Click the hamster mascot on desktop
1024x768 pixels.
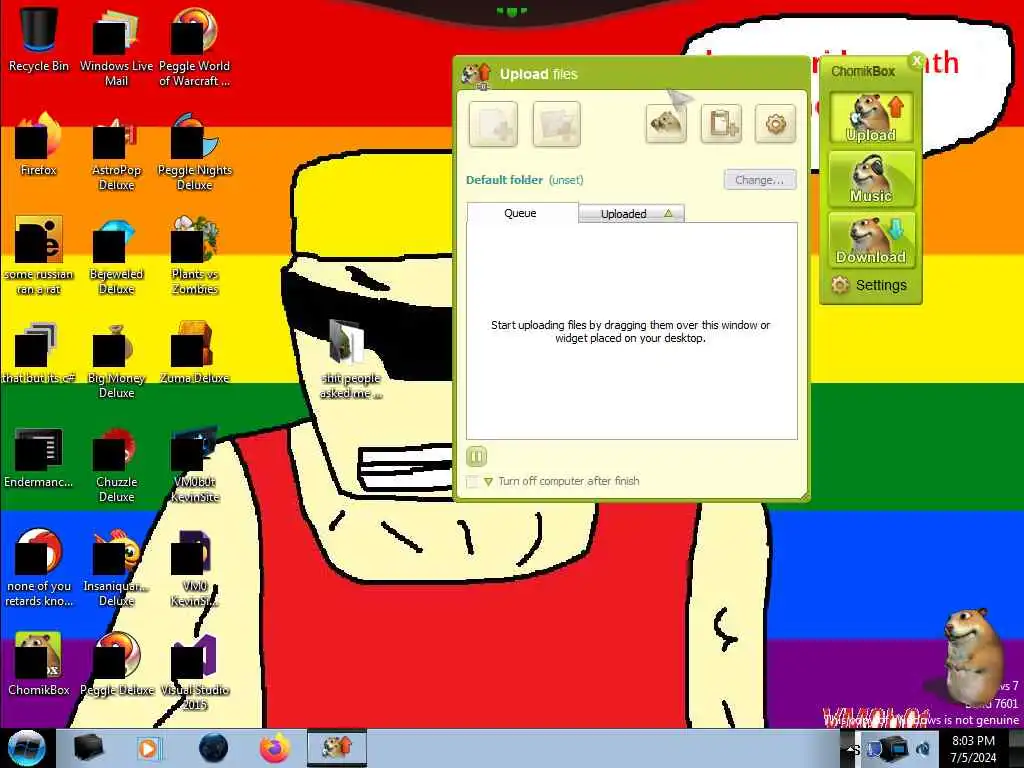[972, 656]
